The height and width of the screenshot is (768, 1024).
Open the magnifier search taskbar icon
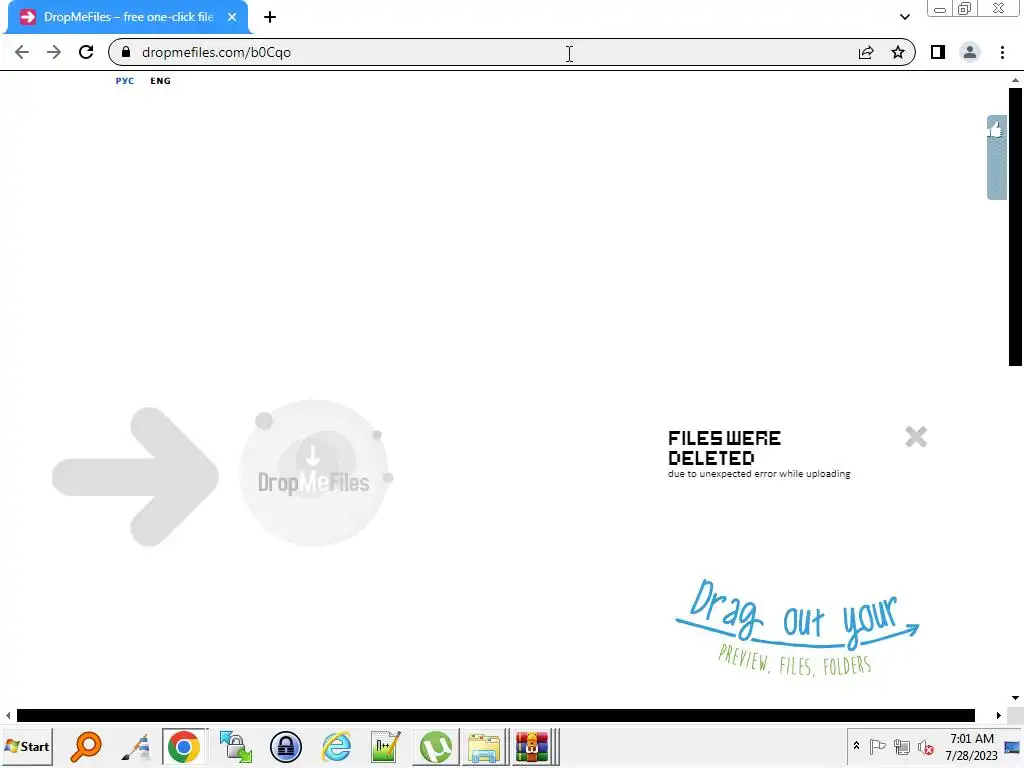click(86, 747)
